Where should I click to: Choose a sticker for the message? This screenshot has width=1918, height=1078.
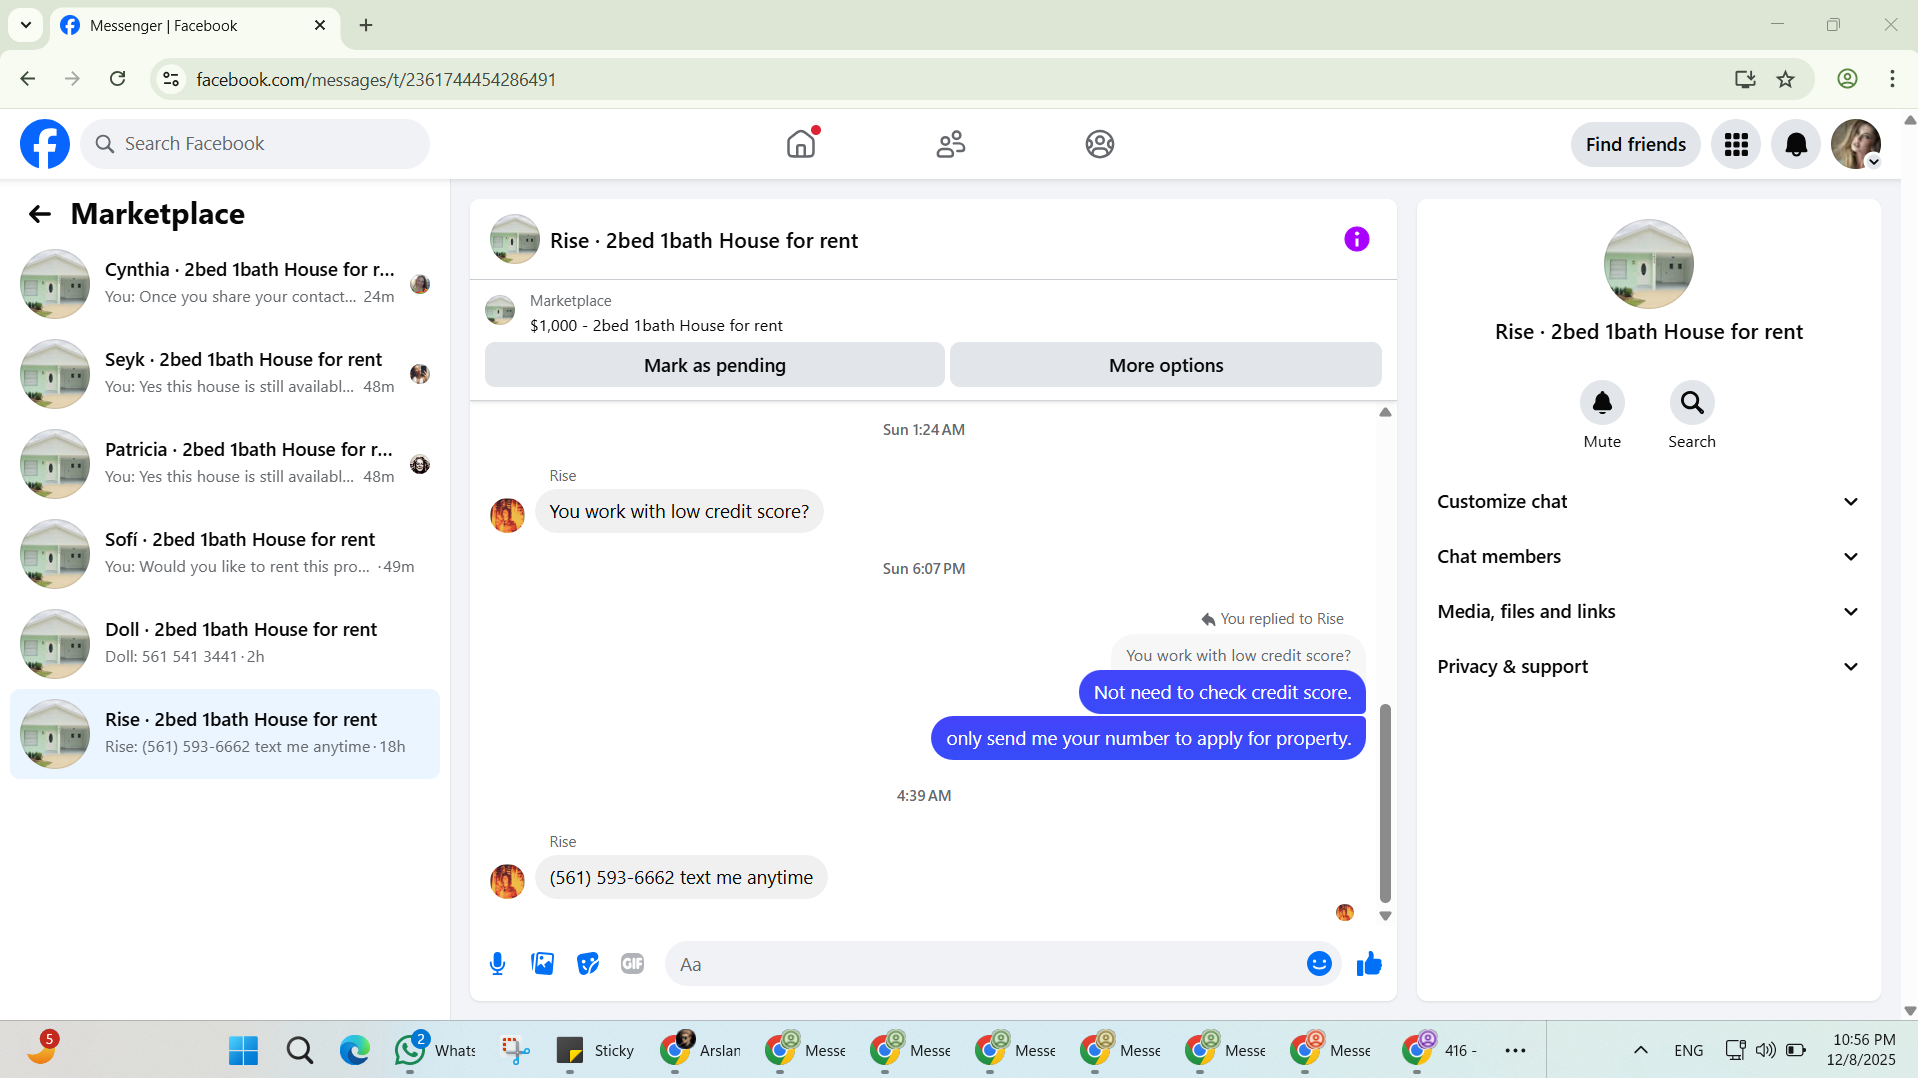[588, 964]
